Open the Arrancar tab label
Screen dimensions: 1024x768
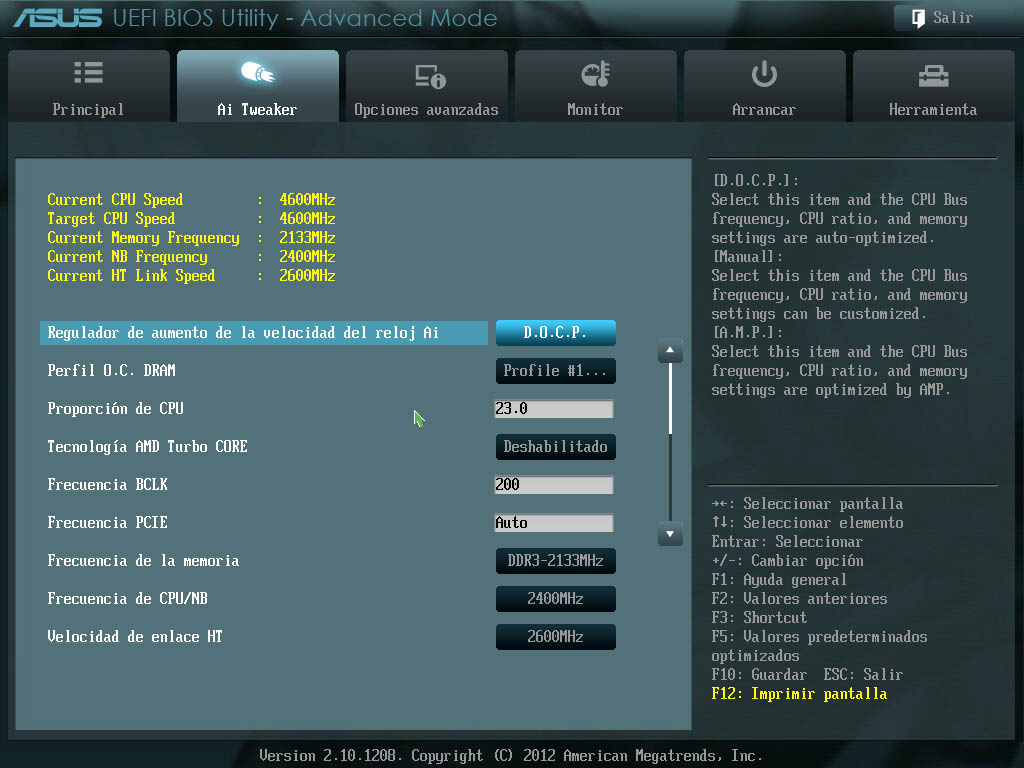click(x=764, y=110)
